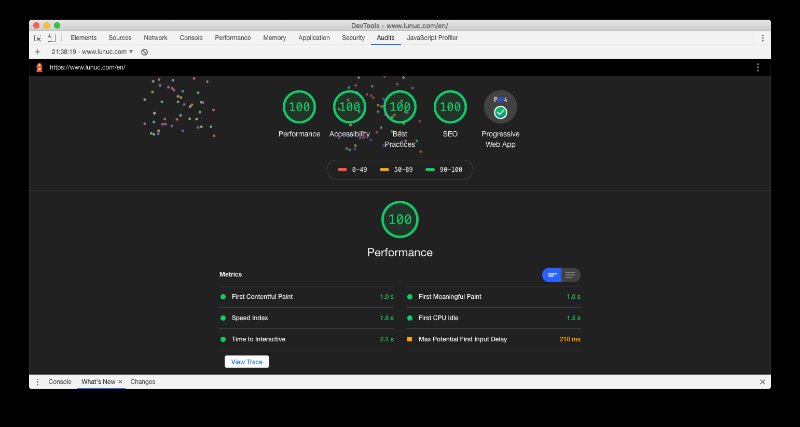Switch metrics to the expanded description view
Viewport: 800px width, 427px height.
click(x=571, y=275)
